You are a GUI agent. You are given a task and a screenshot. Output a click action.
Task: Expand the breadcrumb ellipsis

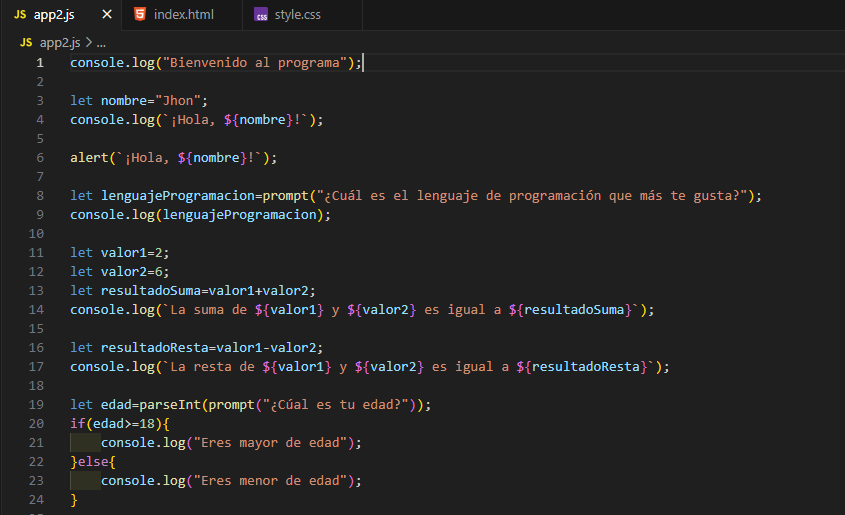click(x=101, y=43)
